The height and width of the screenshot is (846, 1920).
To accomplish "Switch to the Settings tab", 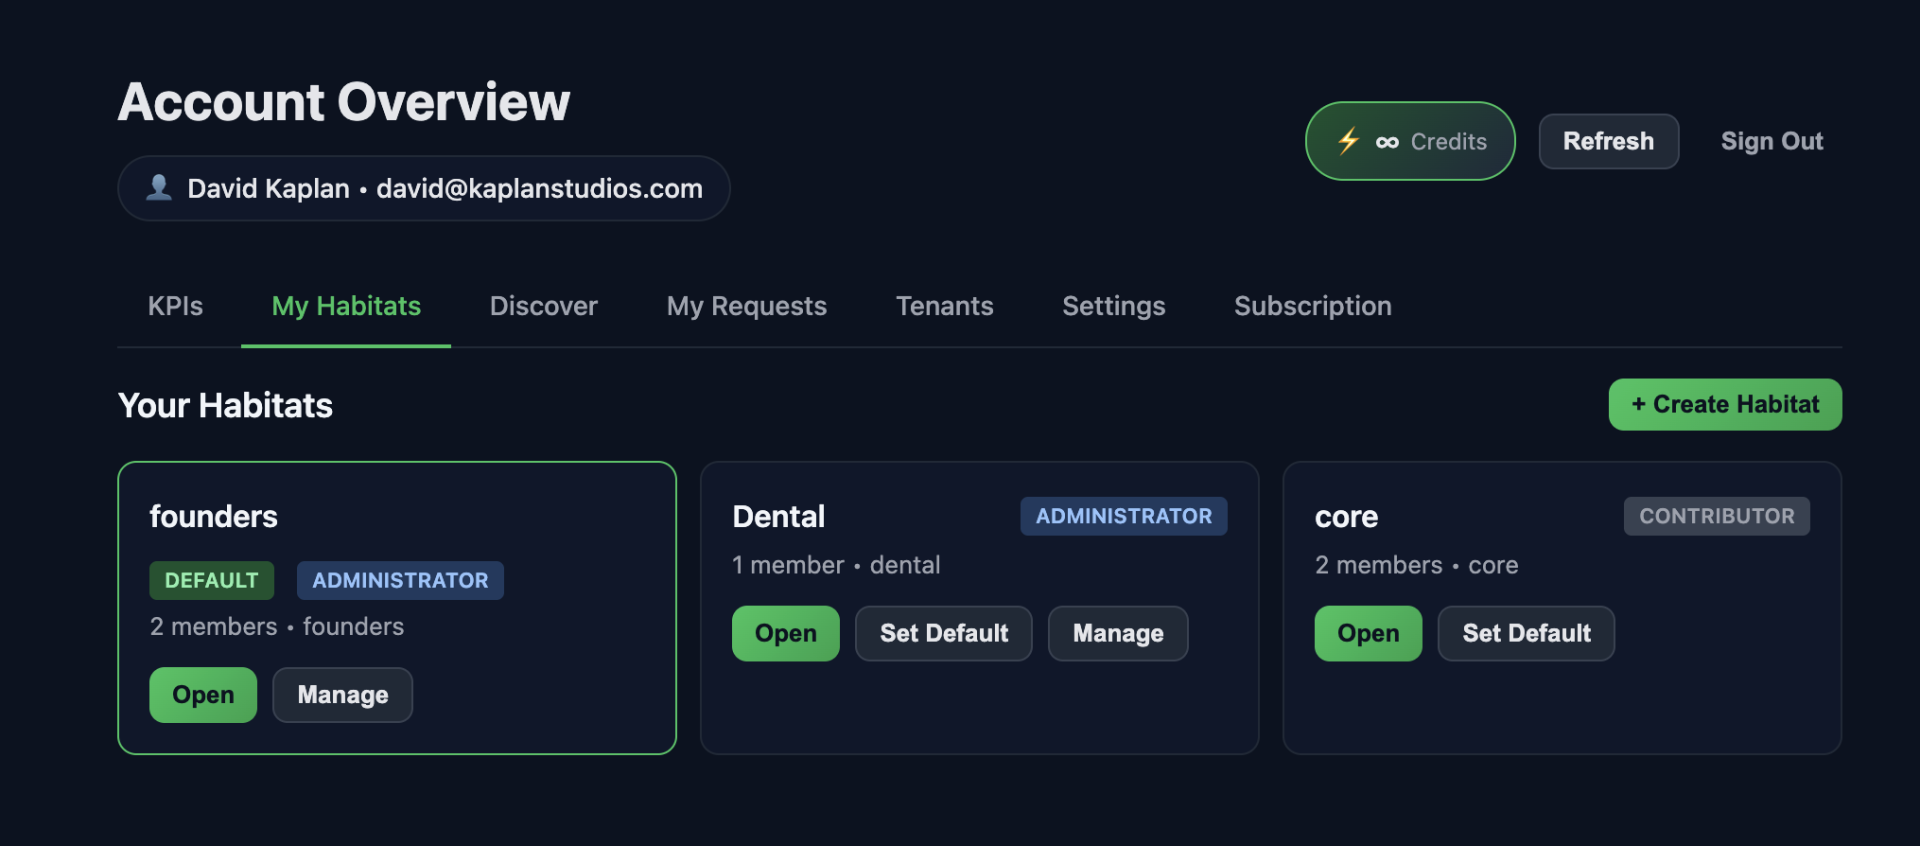I will [x=1113, y=306].
